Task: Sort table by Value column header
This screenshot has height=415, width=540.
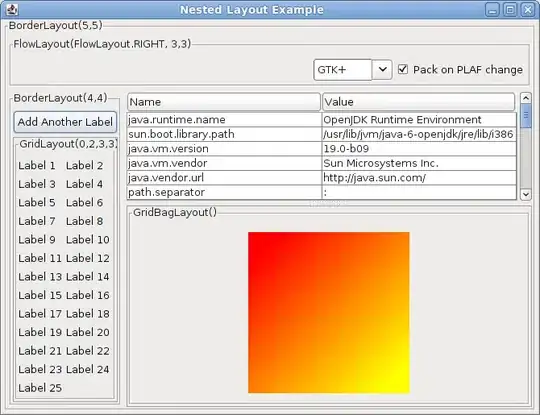Action: pos(418,102)
